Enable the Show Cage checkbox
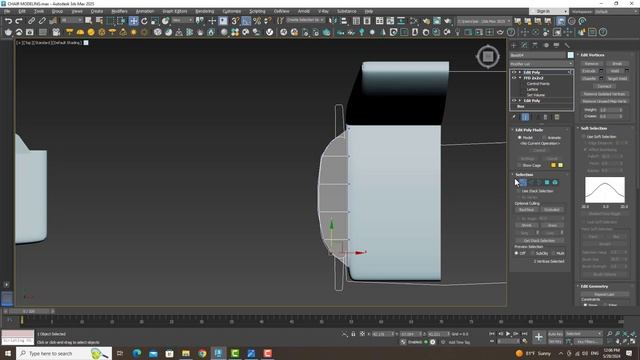Viewport: 640px width, 360px height. coord(519,165)
